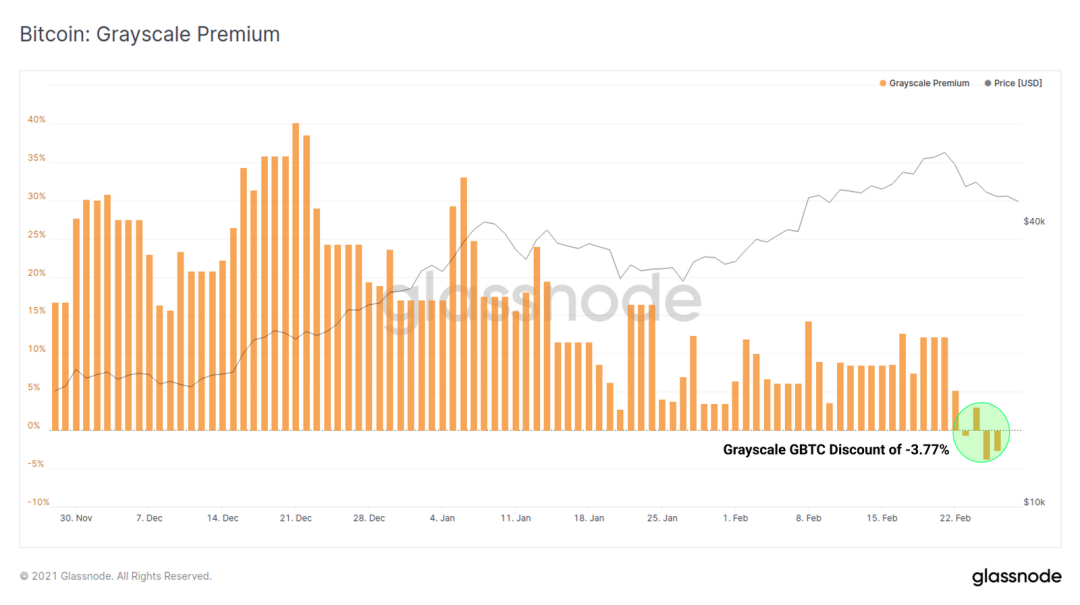Click the 14. Dec date label
Viewport: 1080px width, 605px height.
222,518
